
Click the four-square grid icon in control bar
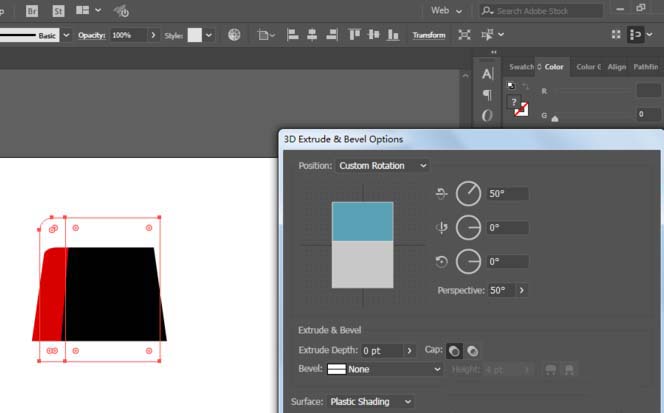(x=616, y=35)
